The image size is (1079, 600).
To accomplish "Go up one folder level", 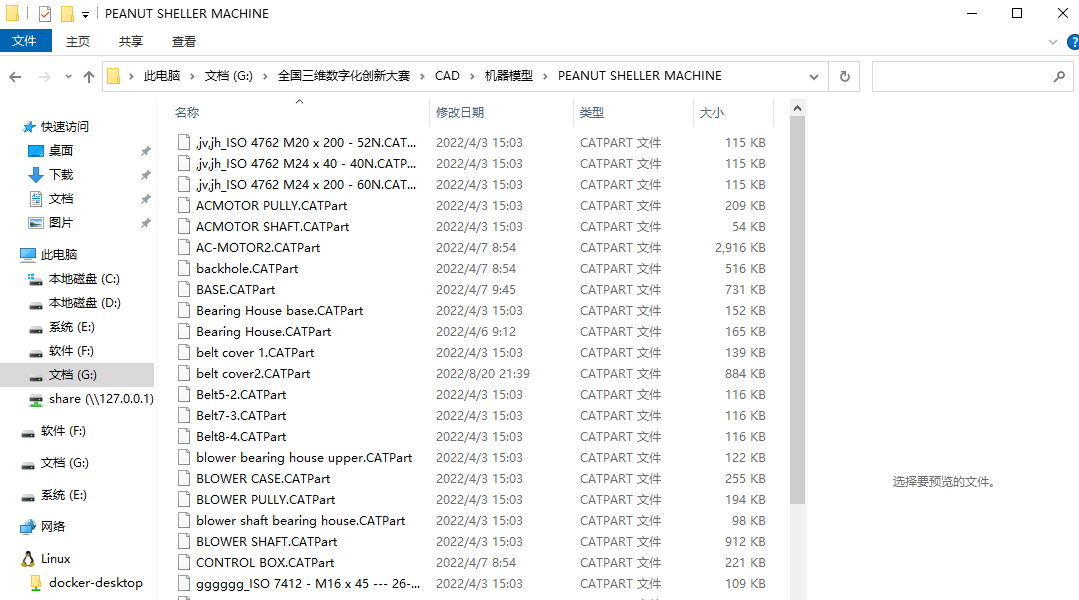I will (89, 77).
